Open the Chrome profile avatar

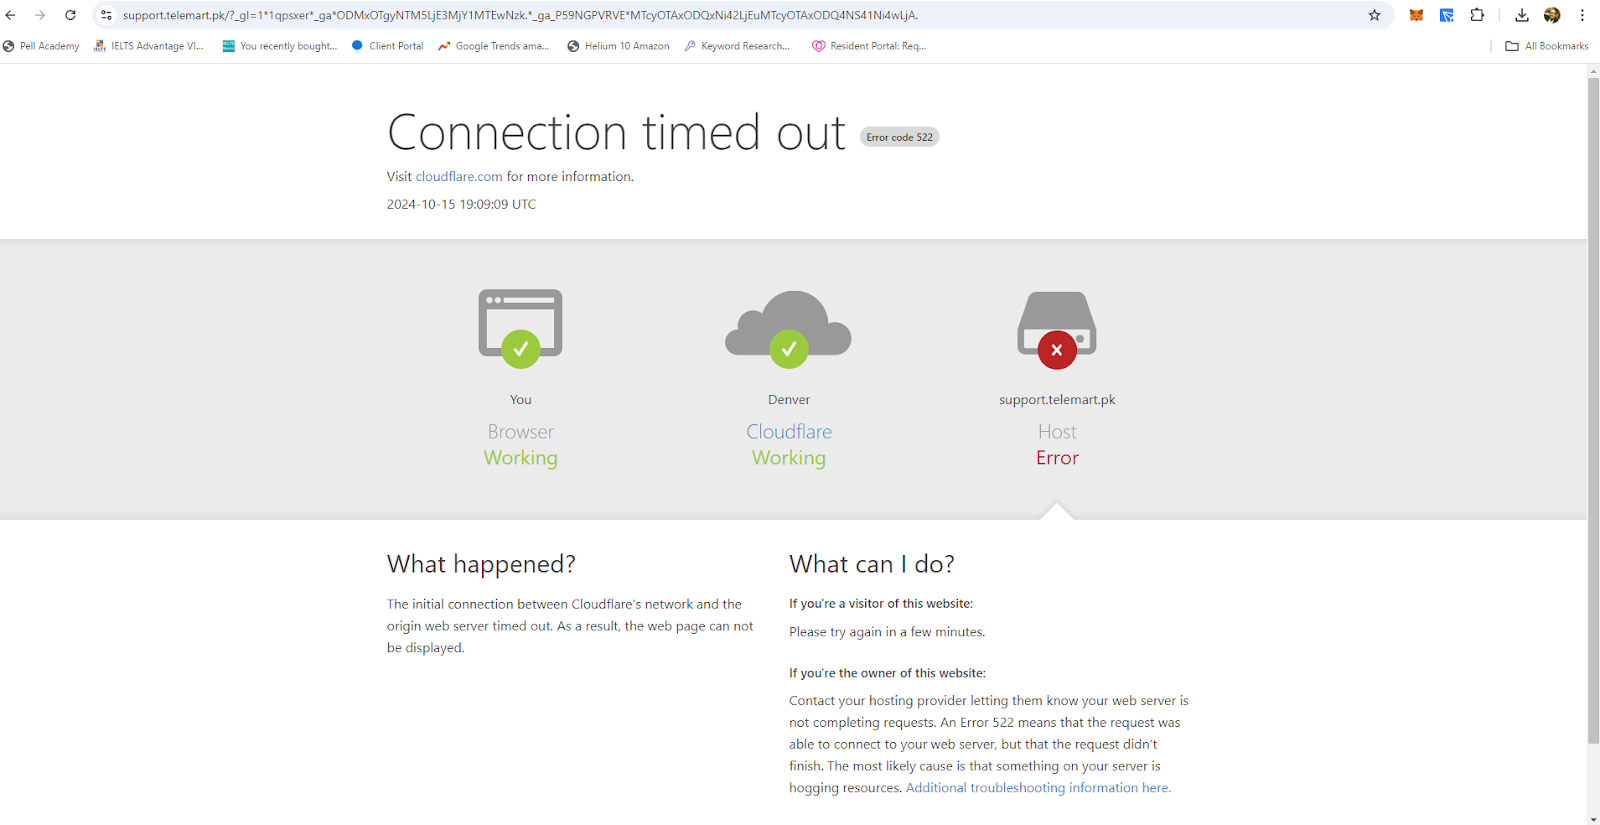click(x=1552, y=15)
